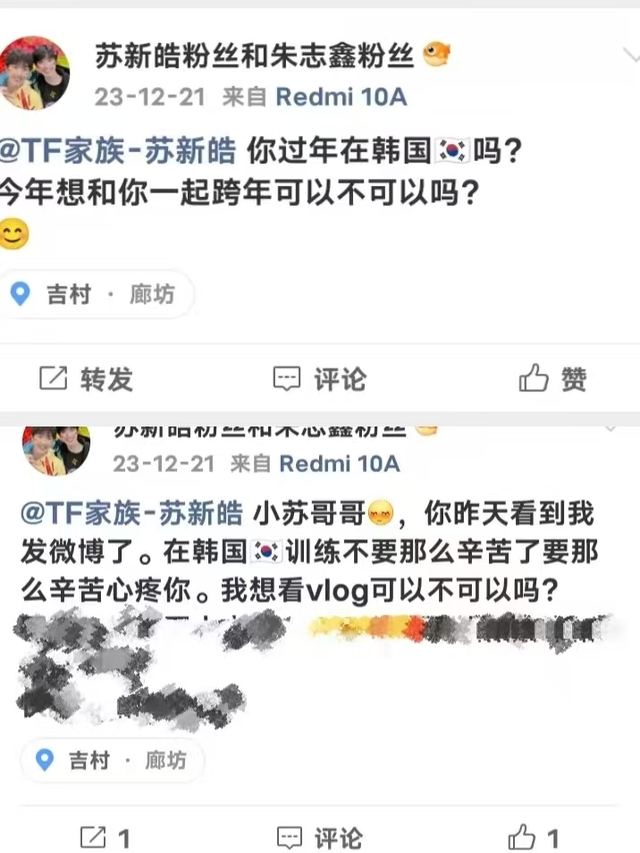Open @TF家族-苏新皓 mention in second post
Screen dimensions: 640x853
coord(131,513)
